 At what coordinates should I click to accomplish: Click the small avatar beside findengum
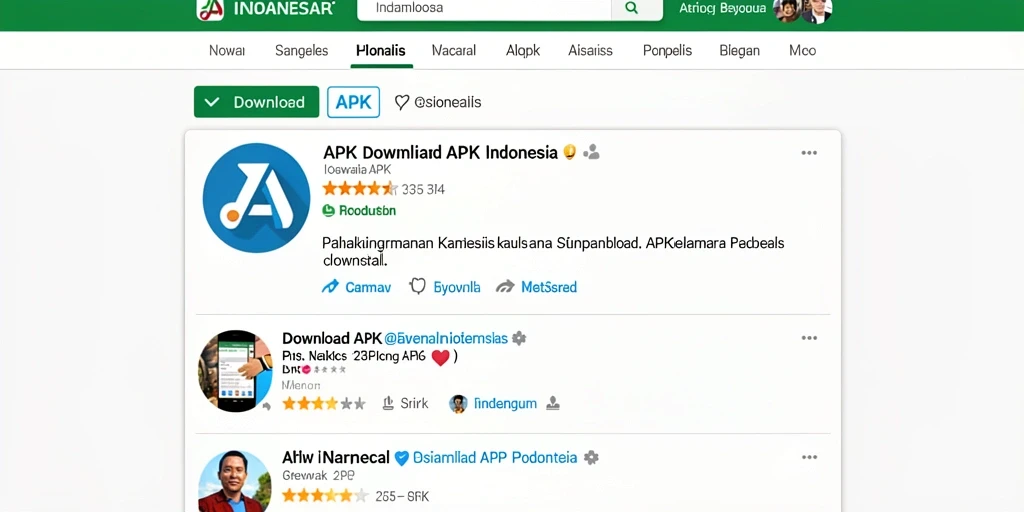point(458,404)
